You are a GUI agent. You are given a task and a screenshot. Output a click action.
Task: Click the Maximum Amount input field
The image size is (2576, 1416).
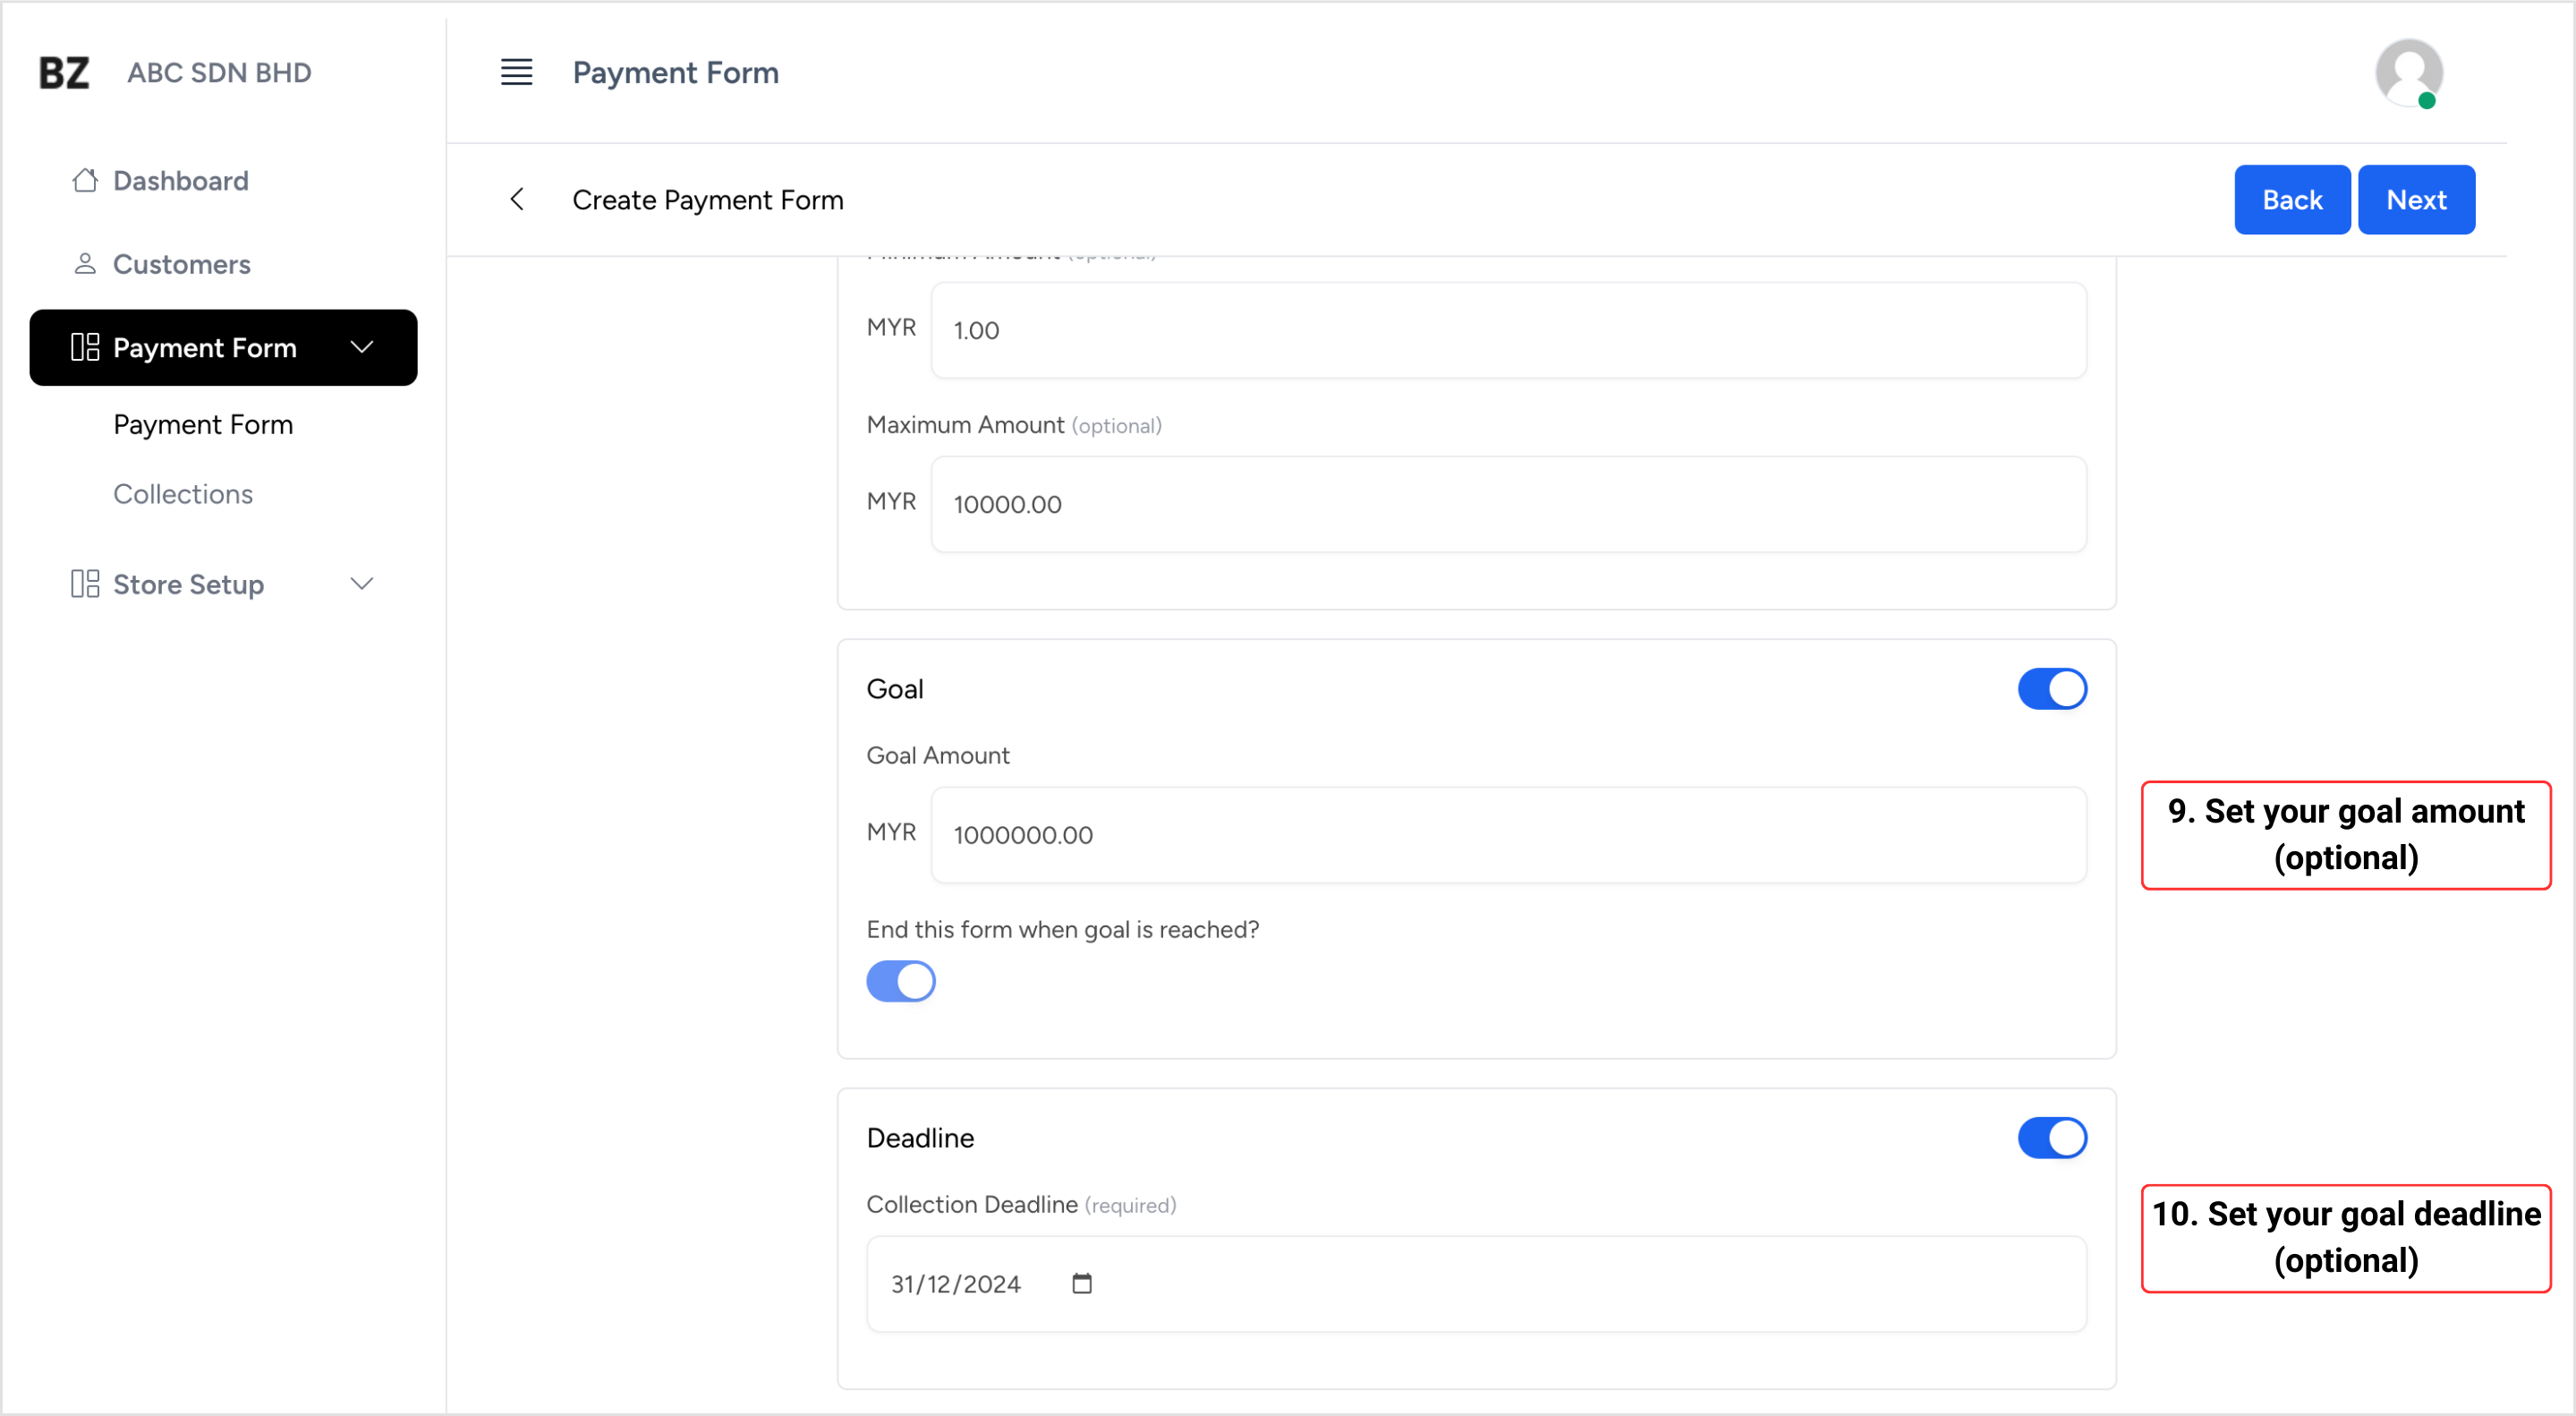point(1507,504)
